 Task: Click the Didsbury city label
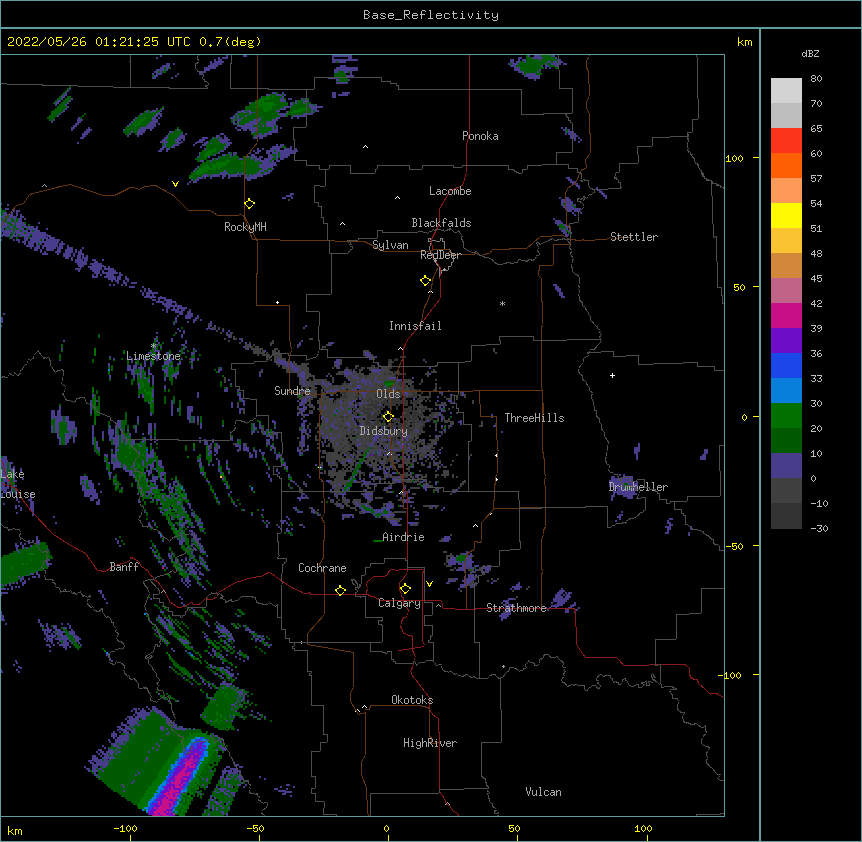pyautogui.click(x=384, y=431)
